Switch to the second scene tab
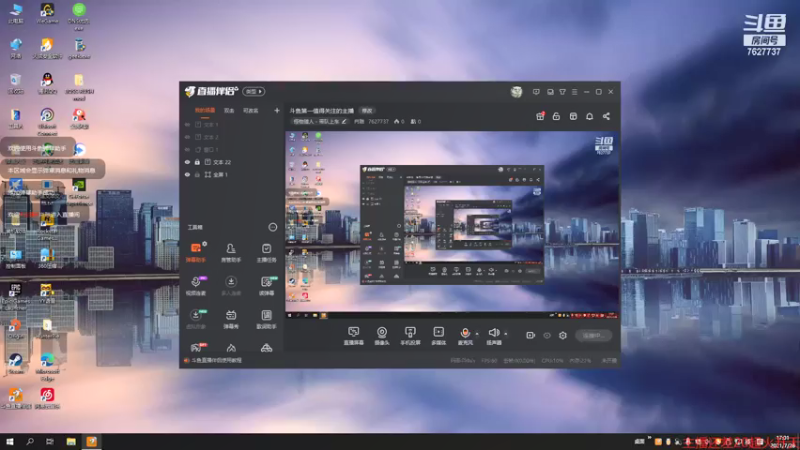800x450 pixels. [229, 110]
